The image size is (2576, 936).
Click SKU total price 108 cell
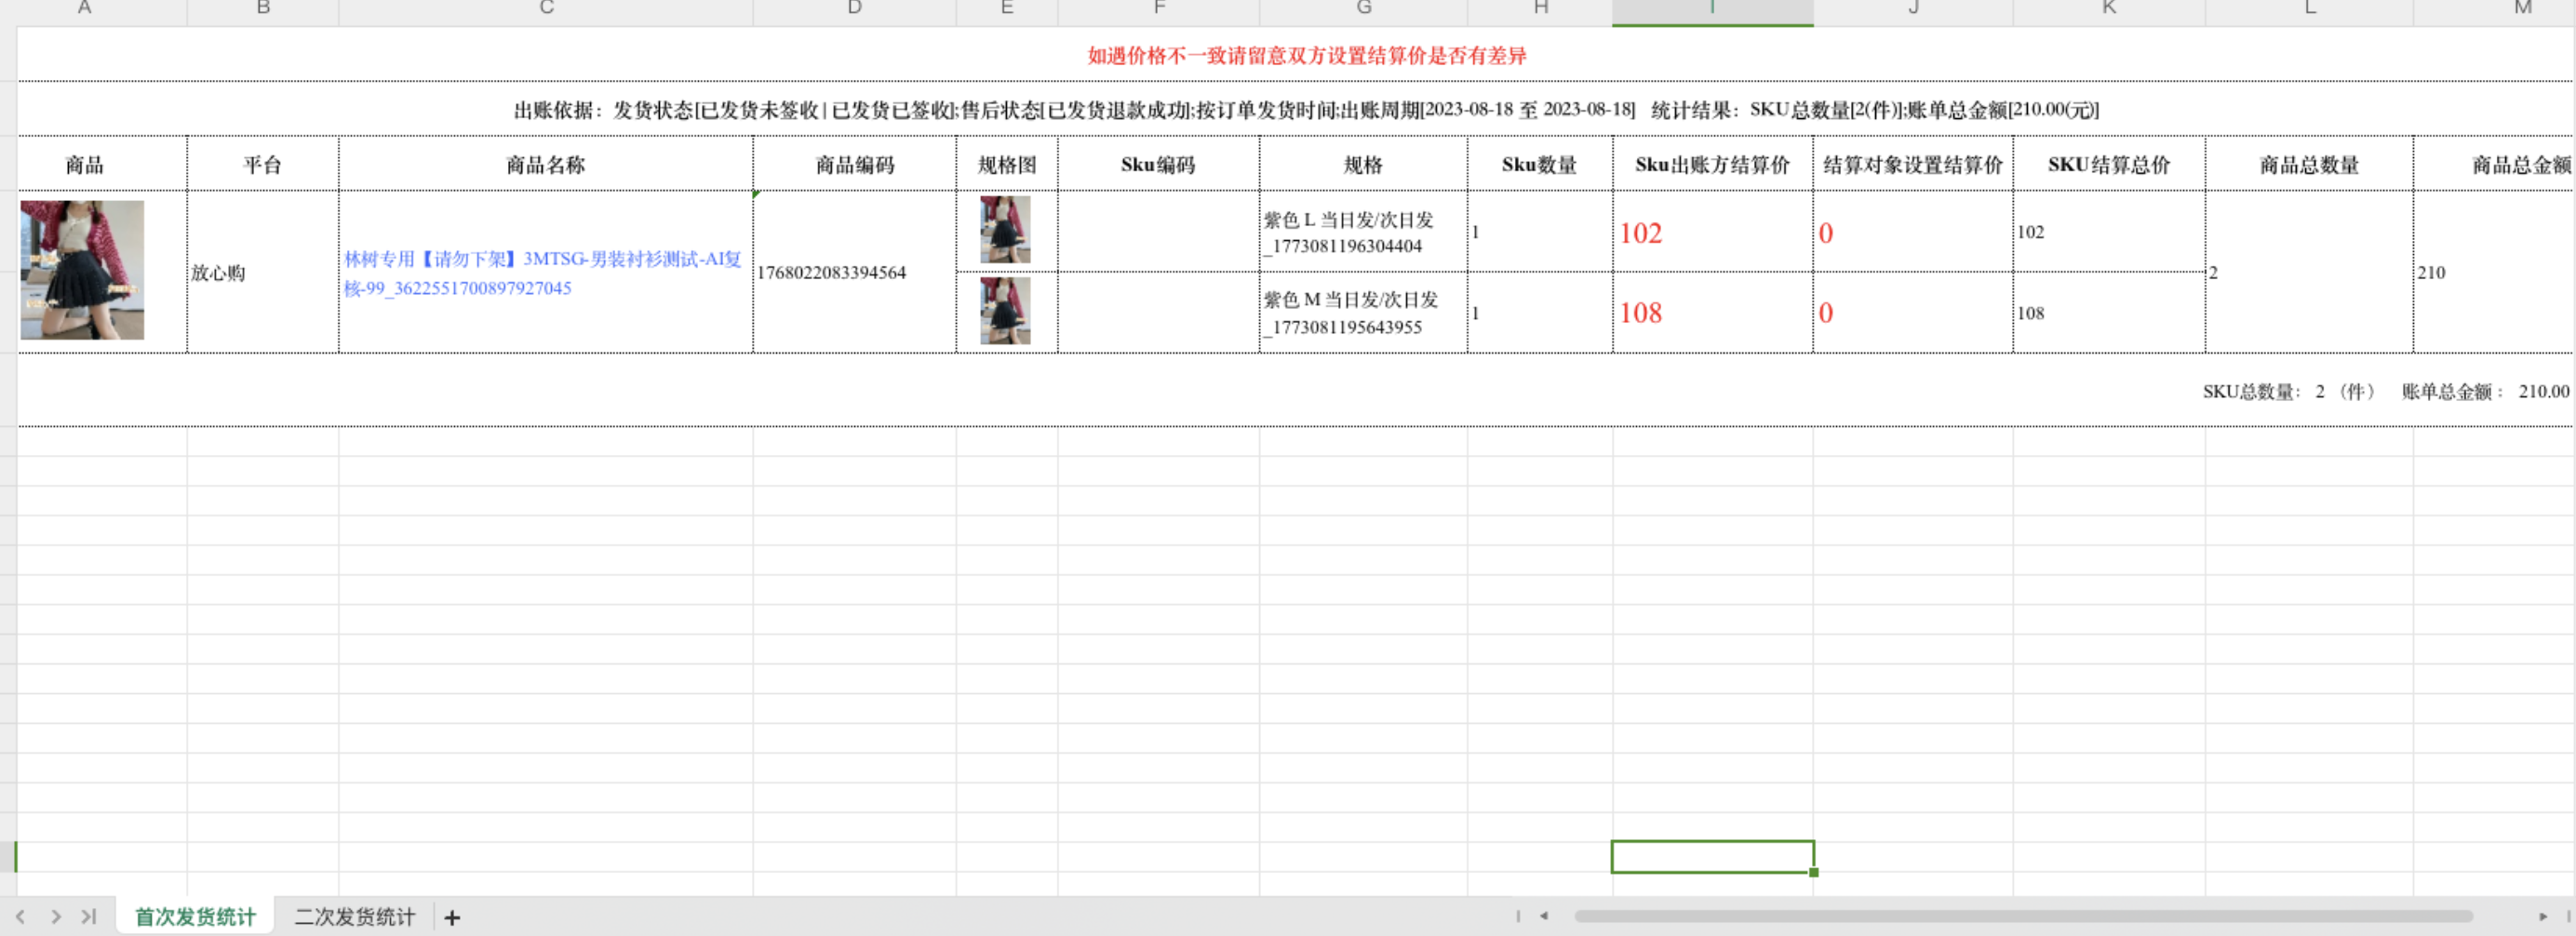pos(2109,312)
